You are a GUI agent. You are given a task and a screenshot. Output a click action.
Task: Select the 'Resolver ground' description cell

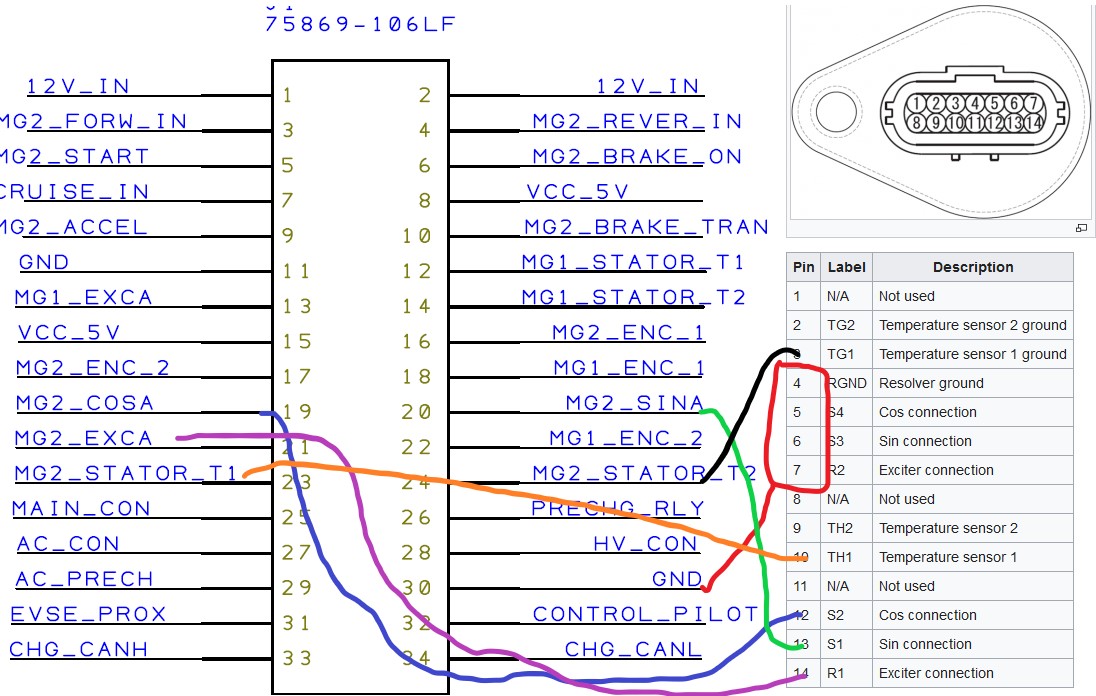973,383
